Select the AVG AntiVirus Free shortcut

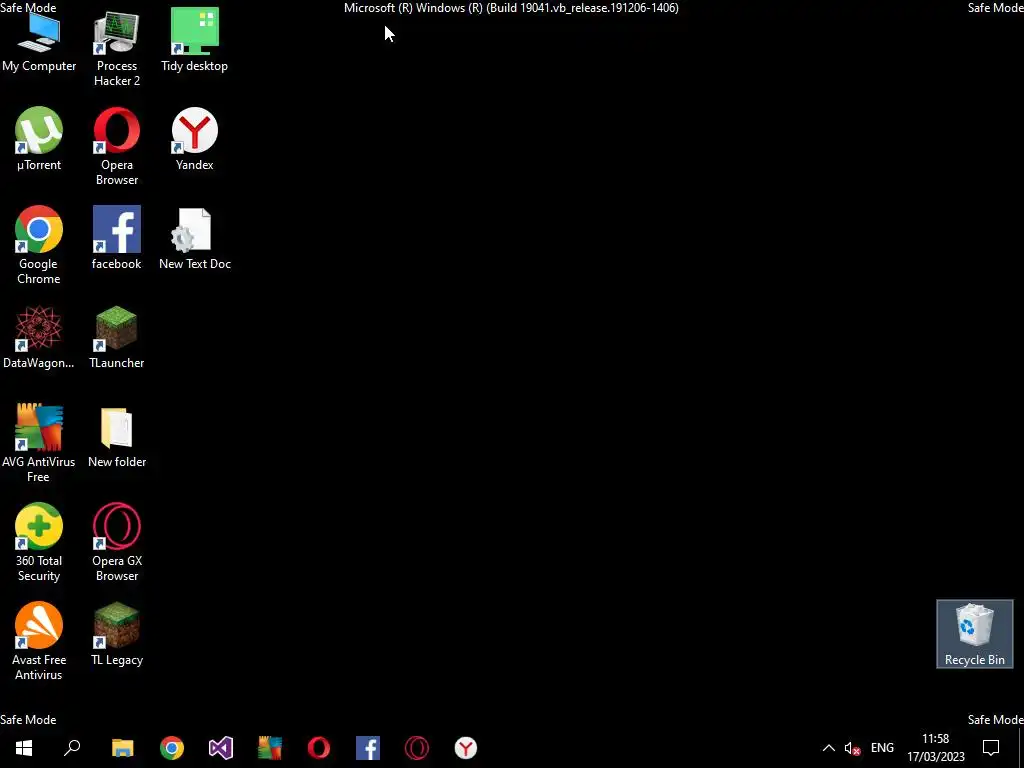39,444
